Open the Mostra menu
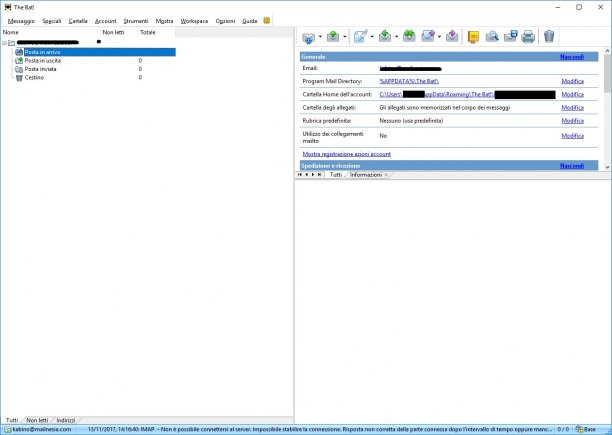Screen dimensions: 612x435 164,21
